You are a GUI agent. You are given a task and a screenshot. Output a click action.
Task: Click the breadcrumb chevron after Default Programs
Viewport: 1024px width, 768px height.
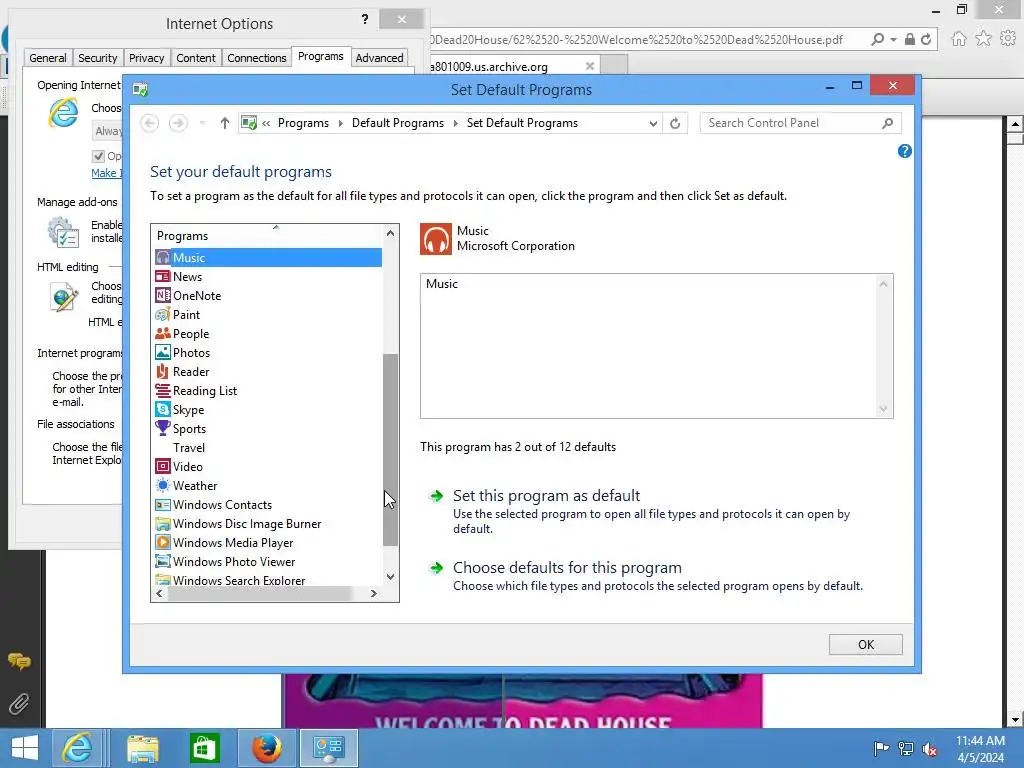coord(455,123)
